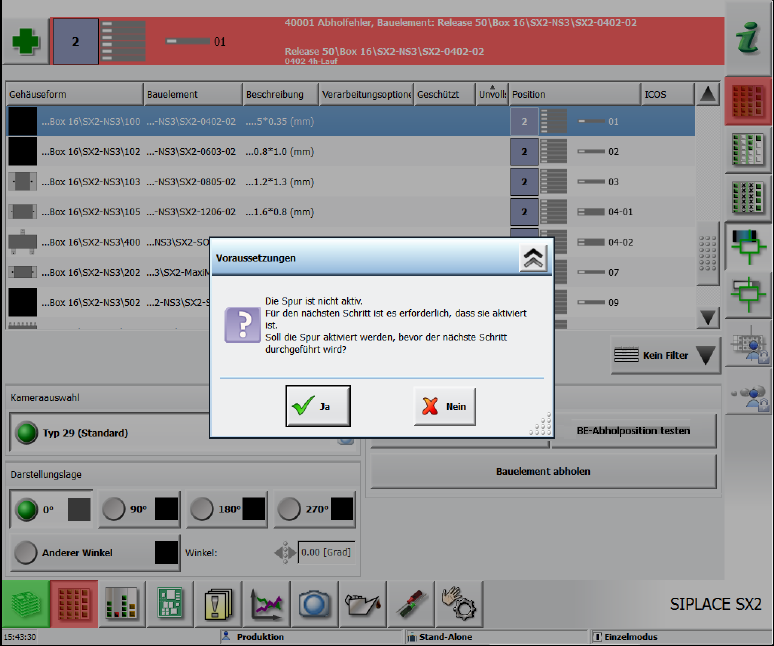Click the Position column header
Viewport: 774px width, 646px height.
coord(575,94)
